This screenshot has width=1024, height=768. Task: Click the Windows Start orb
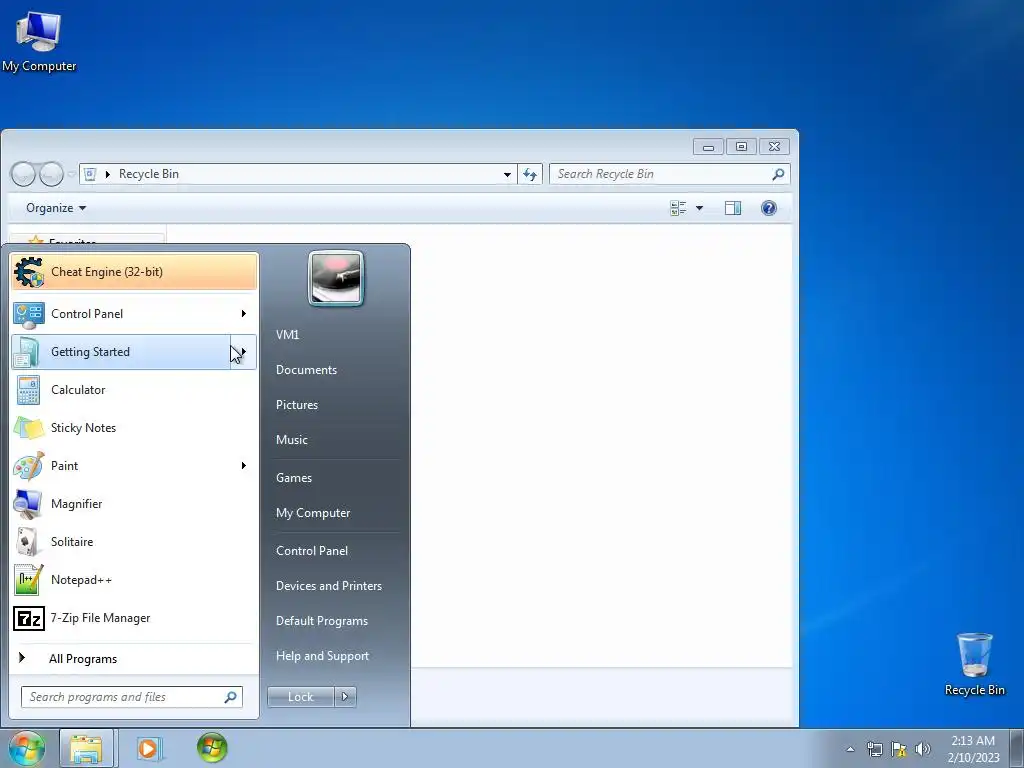[x=27, y=748]
